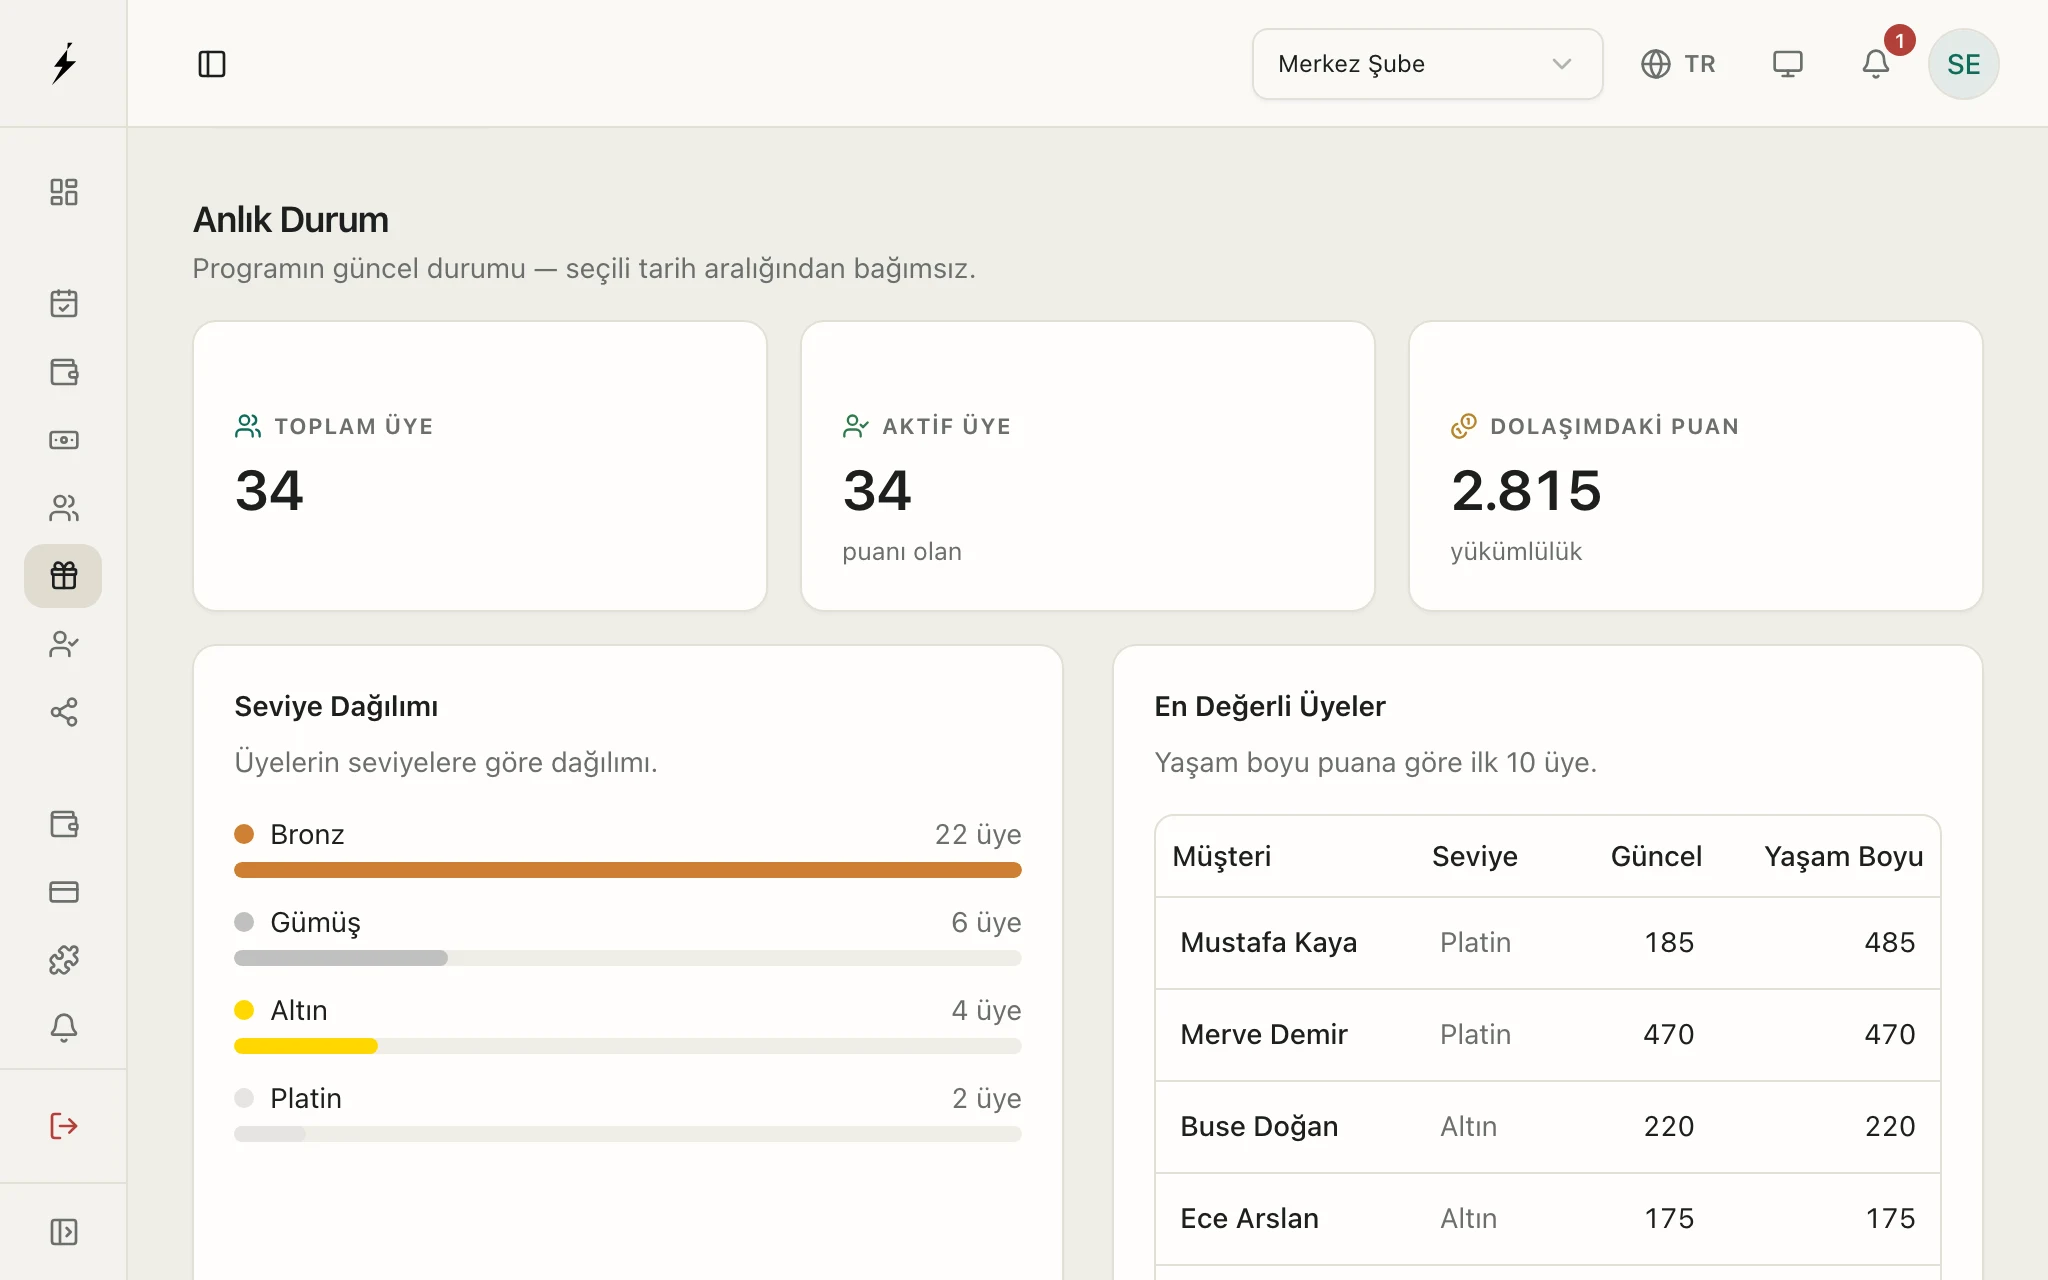The image size is (2048, 1280).
Task: Click the Seviye column header
Action: [1475, 856]
